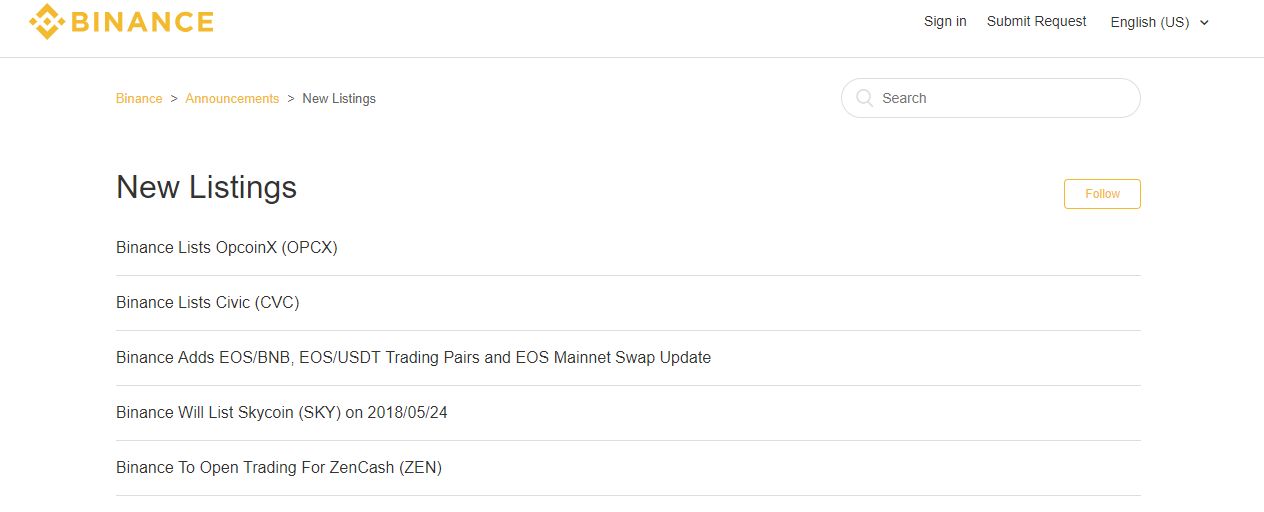Open ZenCash (ZEN) trading announcement

pos(279,467)
